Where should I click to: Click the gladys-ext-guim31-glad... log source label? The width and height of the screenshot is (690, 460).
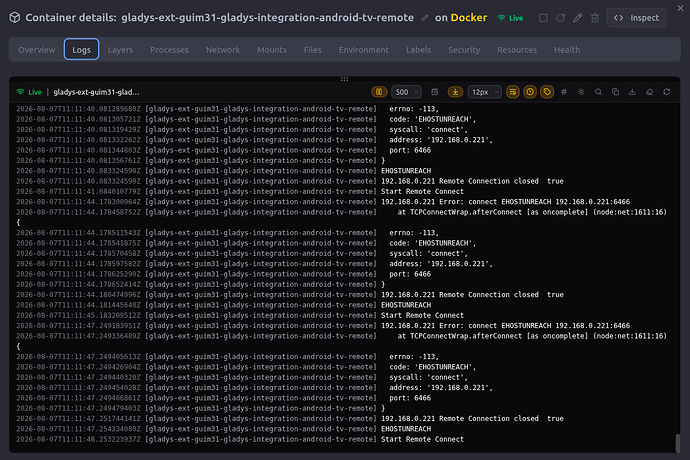(96, 92)
